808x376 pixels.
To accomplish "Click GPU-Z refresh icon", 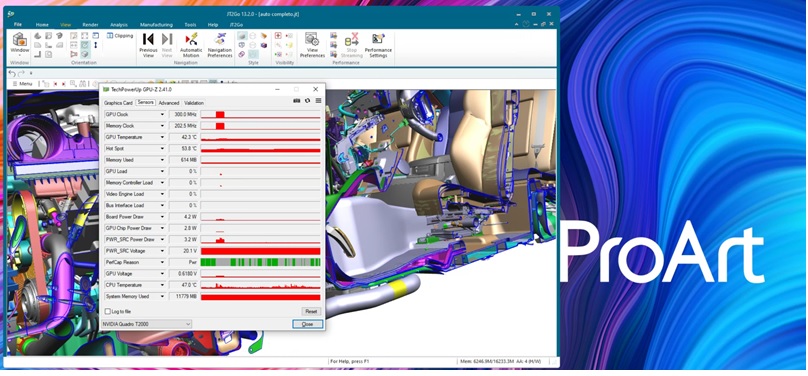I will click(308, 100).
